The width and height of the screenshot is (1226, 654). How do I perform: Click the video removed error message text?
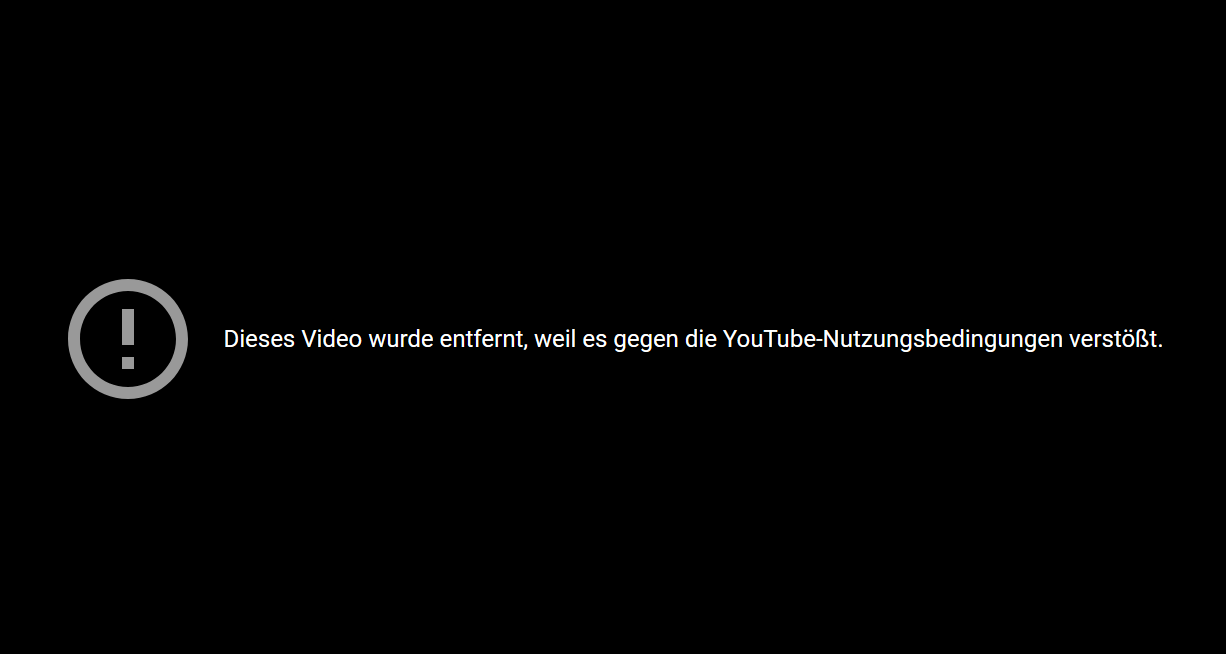coord(693,340)
